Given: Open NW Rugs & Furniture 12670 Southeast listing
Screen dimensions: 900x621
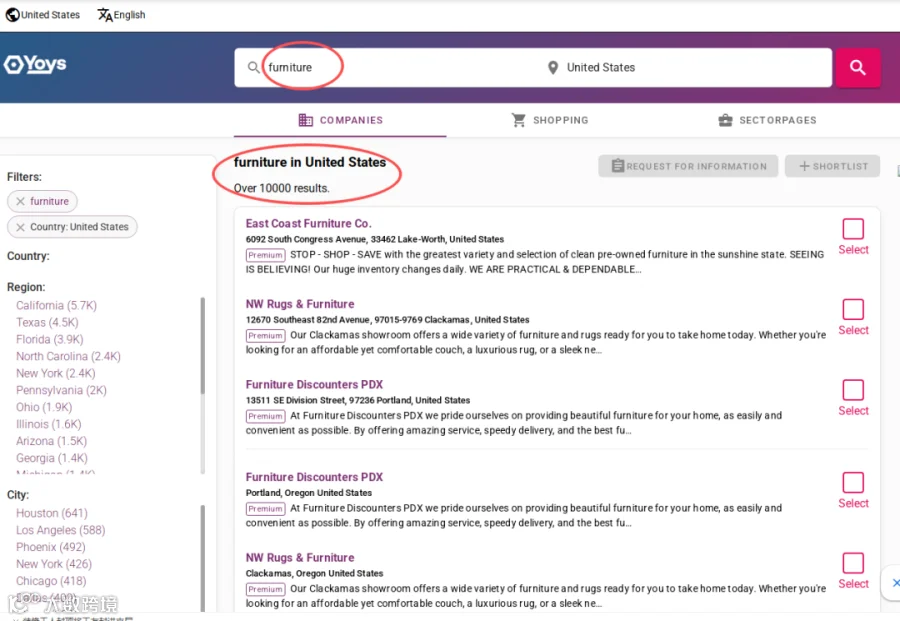Looking at the screenshot, I should click(x=300, y=304).
